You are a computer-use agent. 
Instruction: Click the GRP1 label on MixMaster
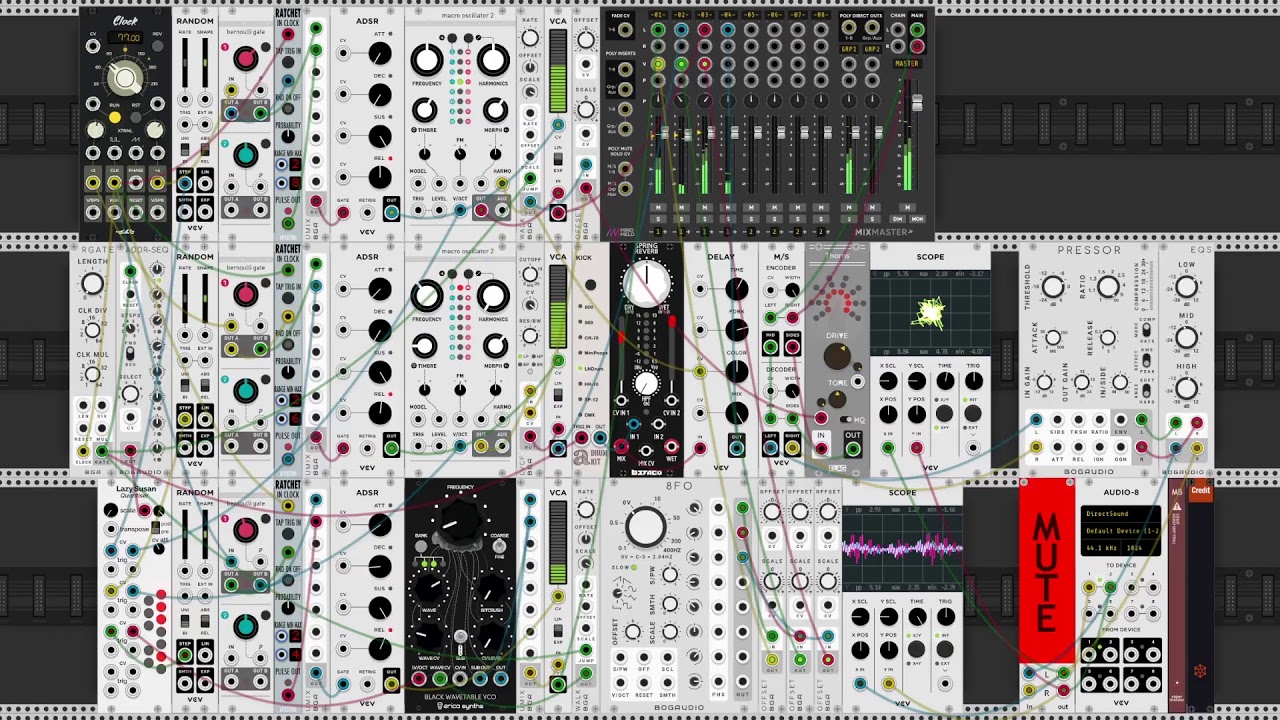coord(848,49)
